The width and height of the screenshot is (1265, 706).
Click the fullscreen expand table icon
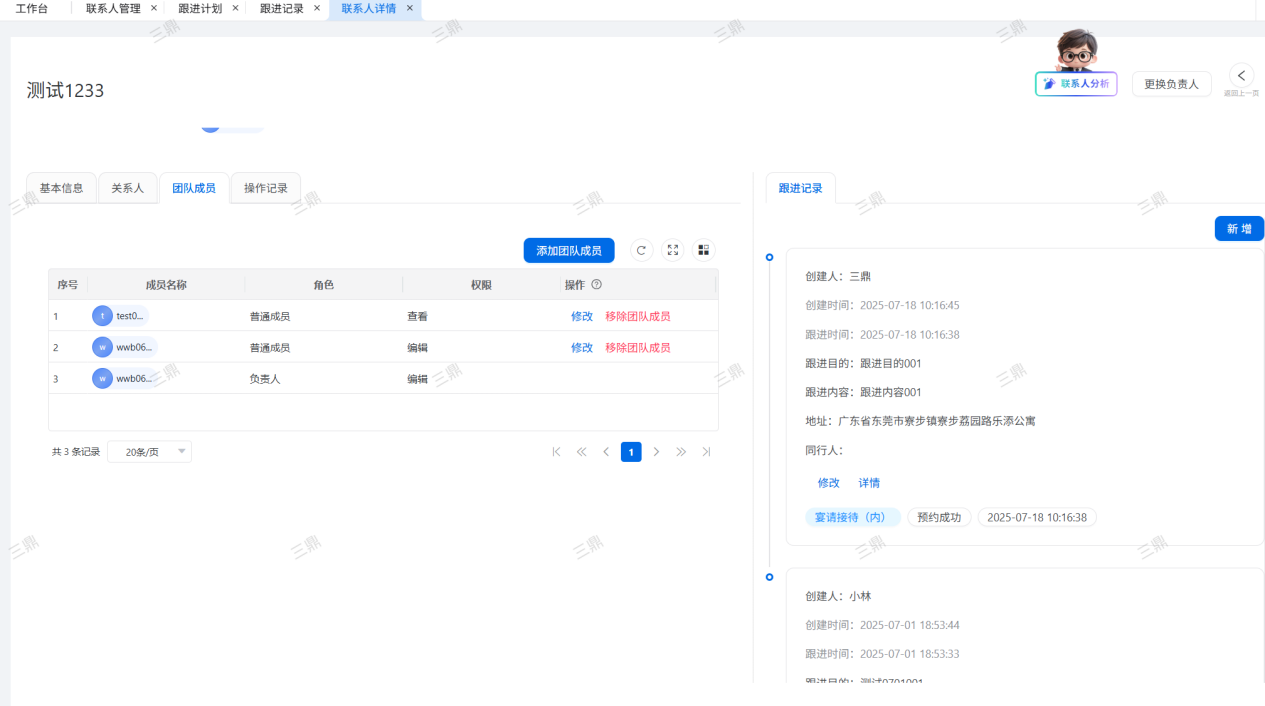coord(673,250)
